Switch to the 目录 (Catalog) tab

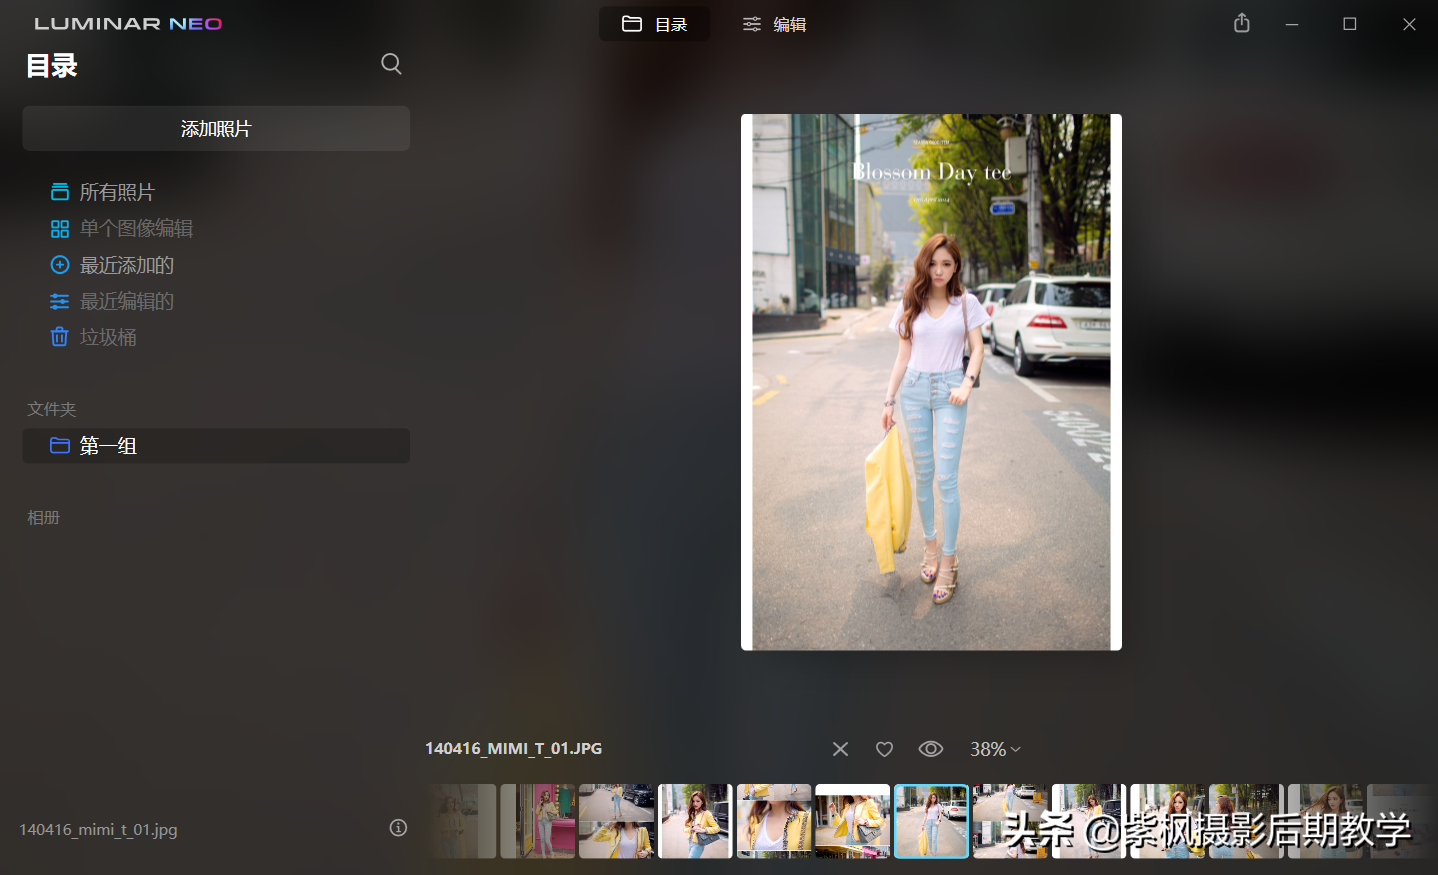click(x=655, y=24)
